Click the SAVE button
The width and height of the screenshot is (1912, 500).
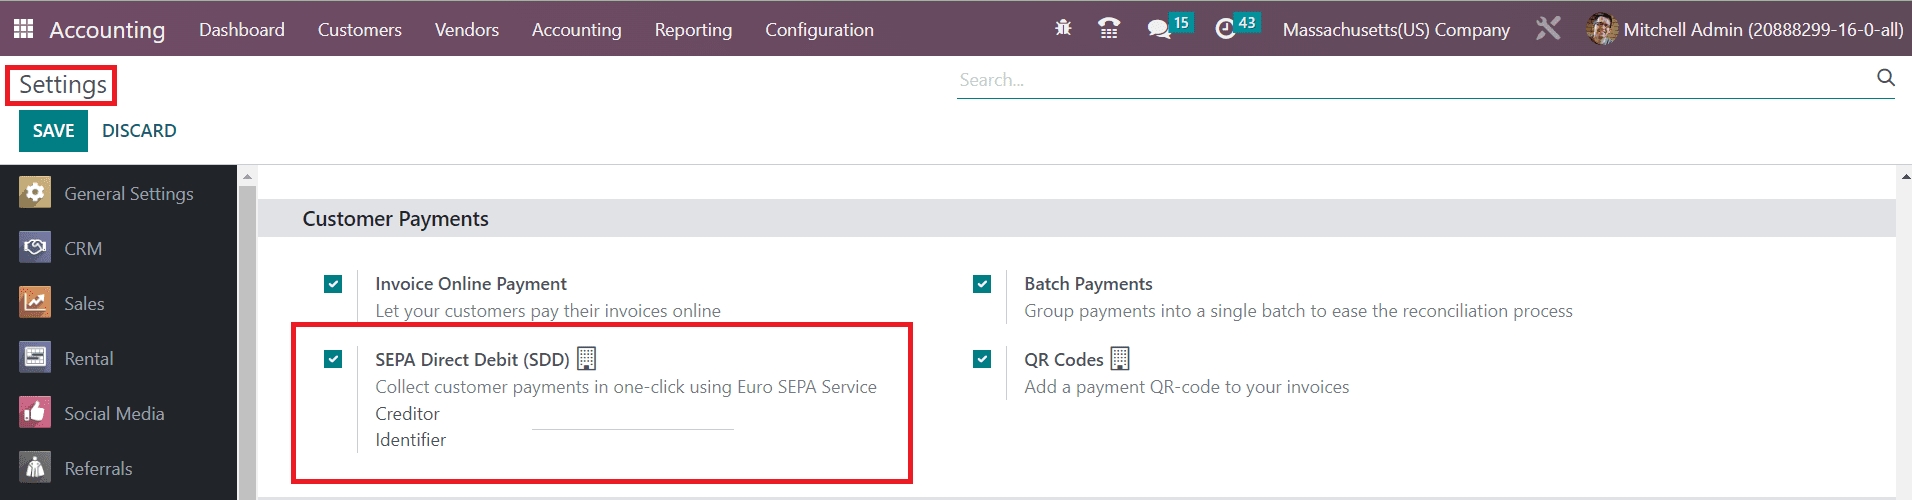coord(53,131)
